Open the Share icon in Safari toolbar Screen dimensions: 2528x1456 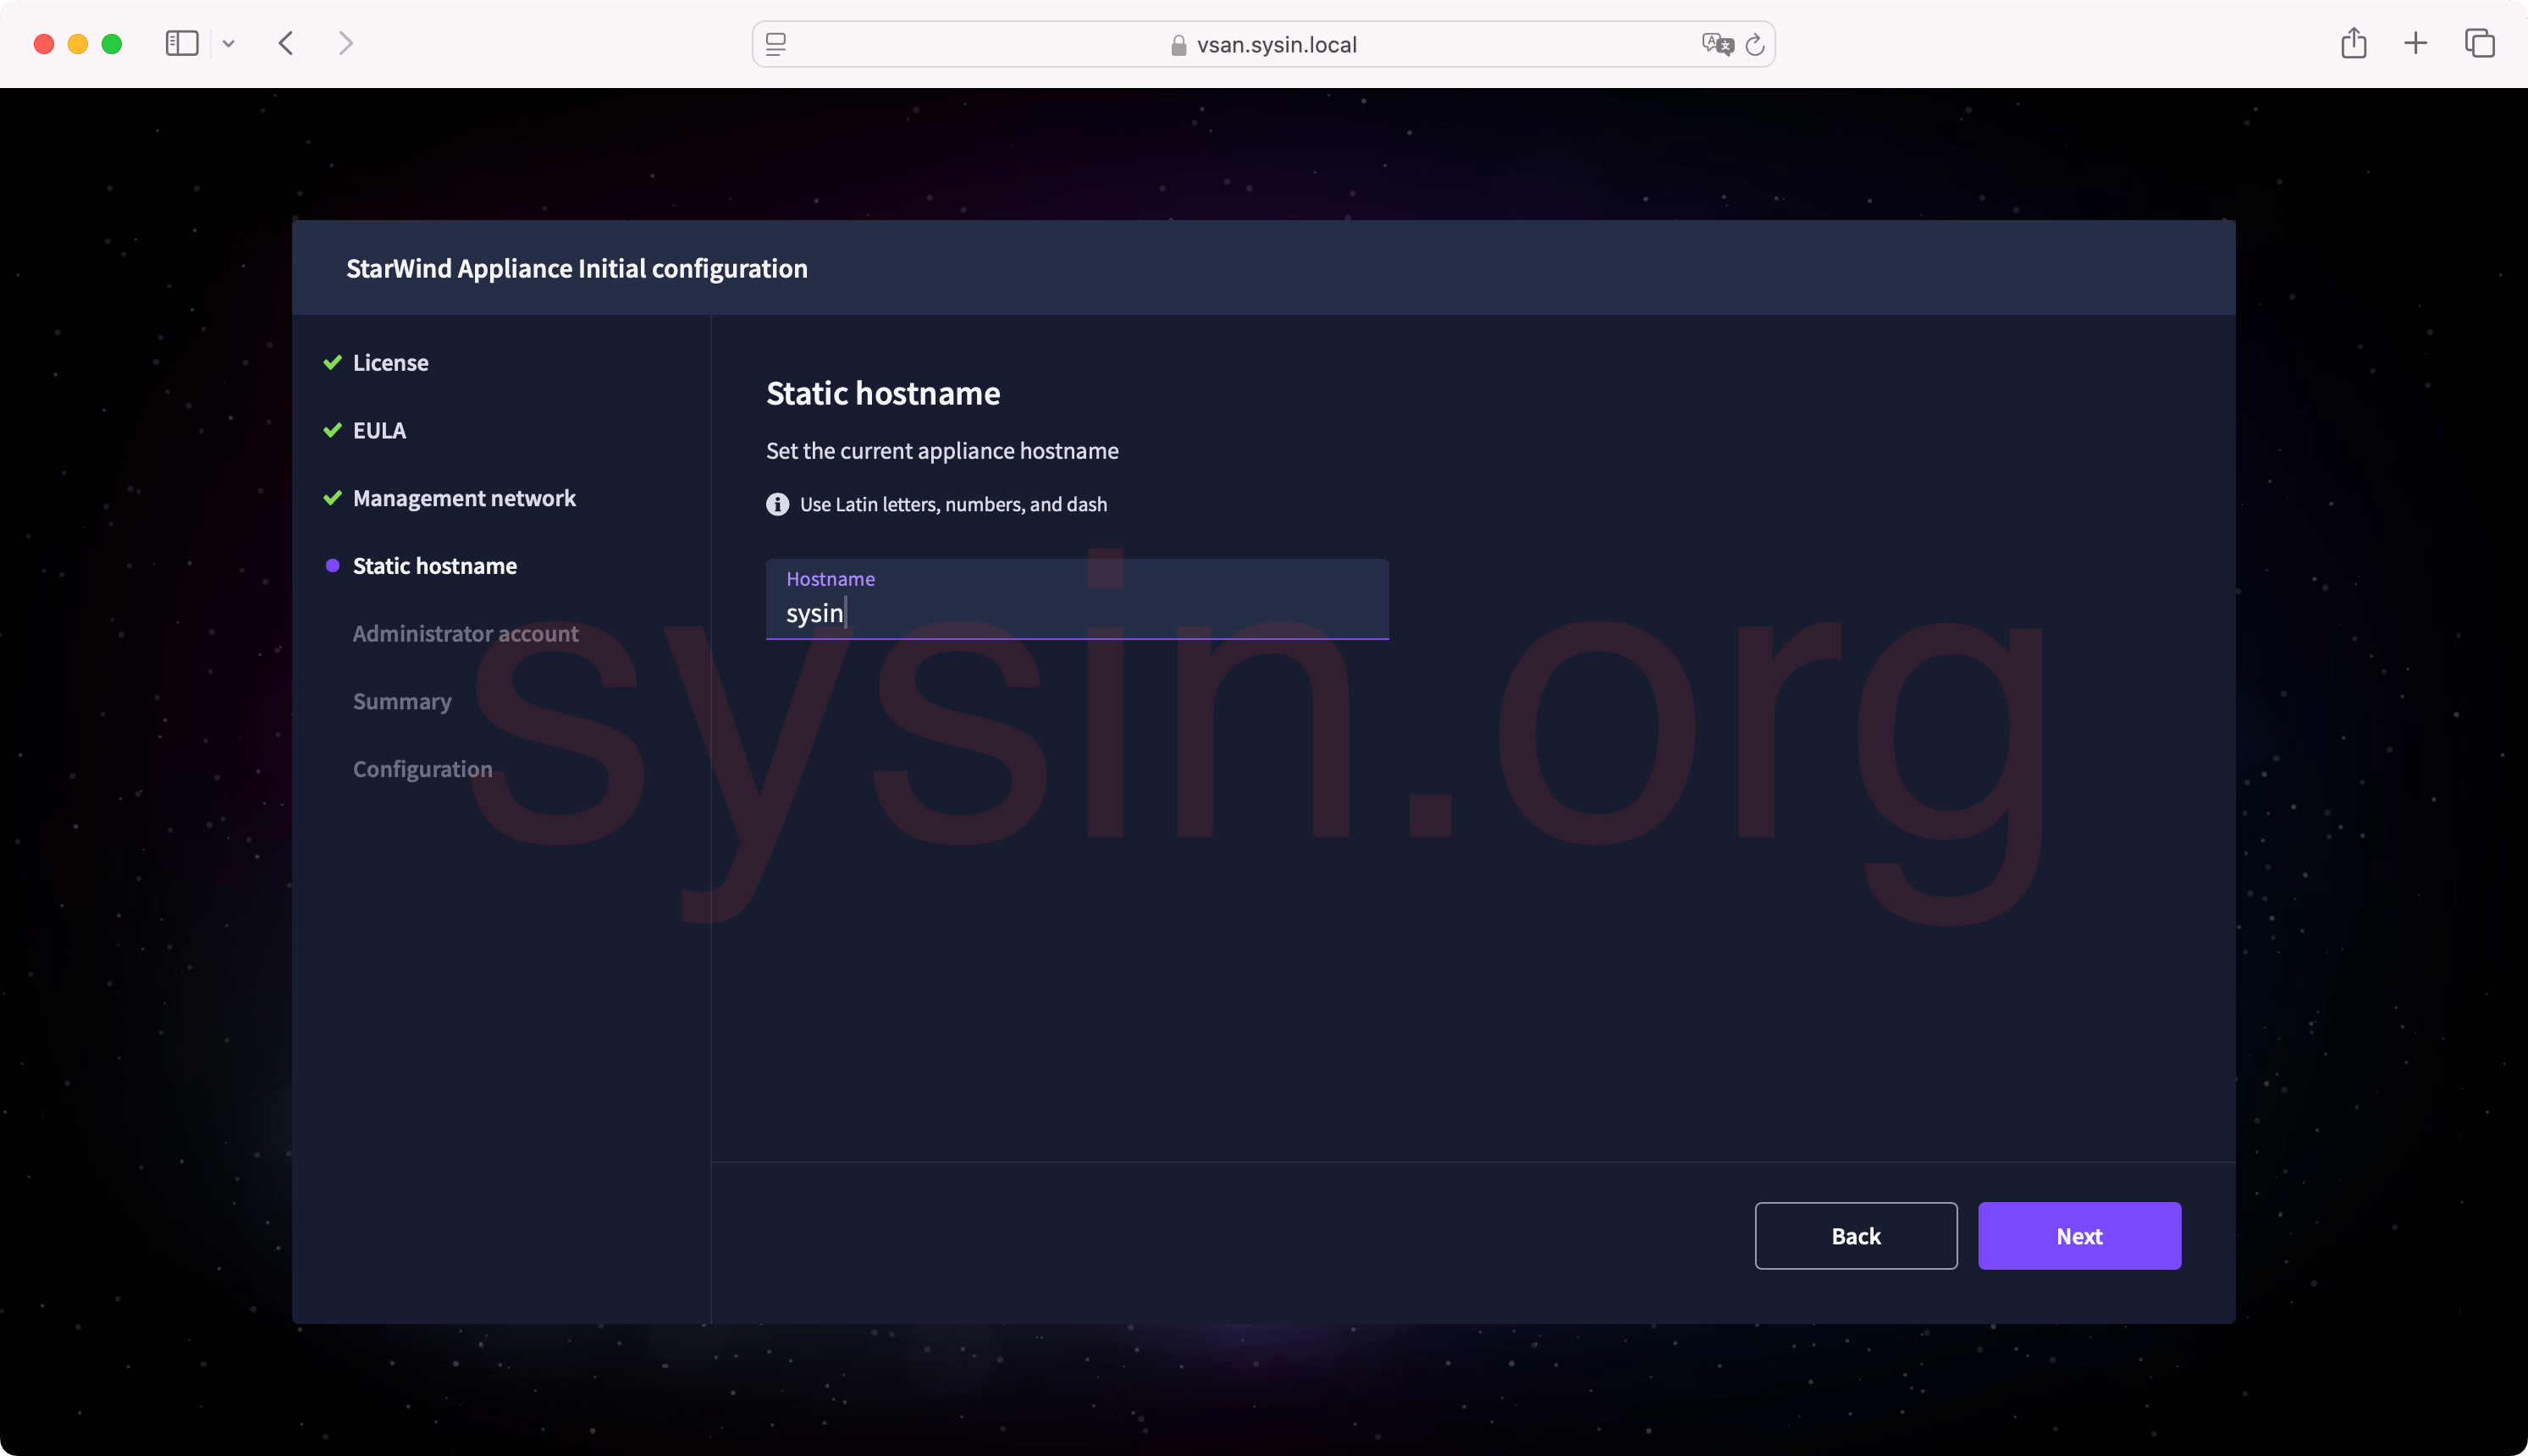point(2353,44)
